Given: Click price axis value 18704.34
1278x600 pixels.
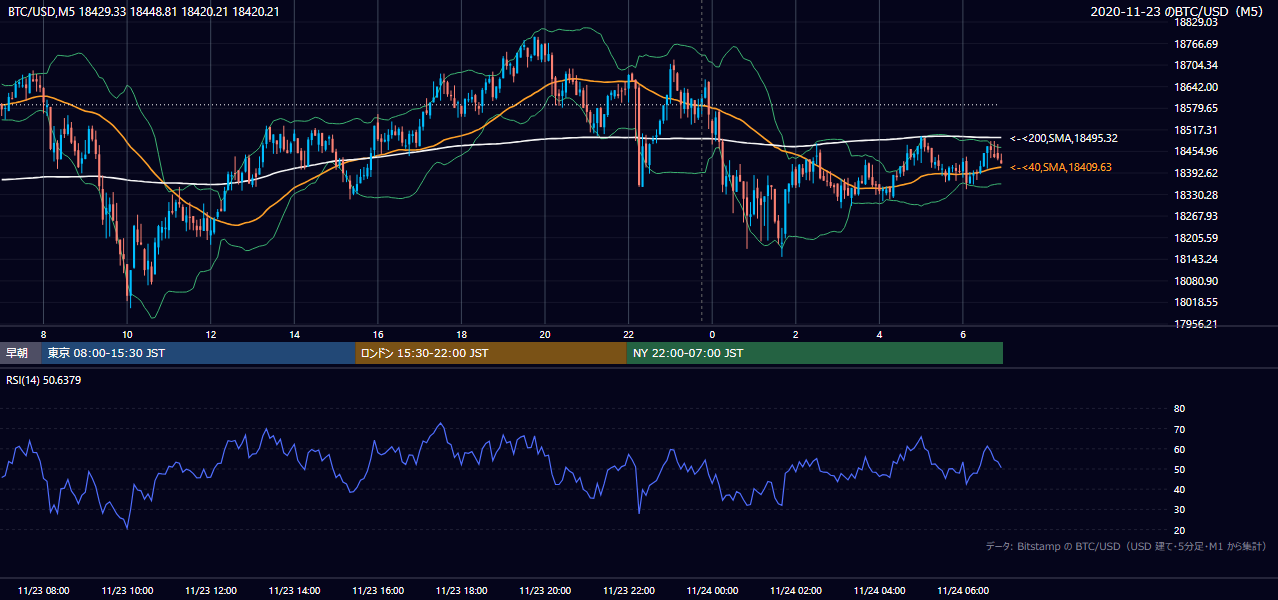Looking at the screenshot, I should 1196,65.
